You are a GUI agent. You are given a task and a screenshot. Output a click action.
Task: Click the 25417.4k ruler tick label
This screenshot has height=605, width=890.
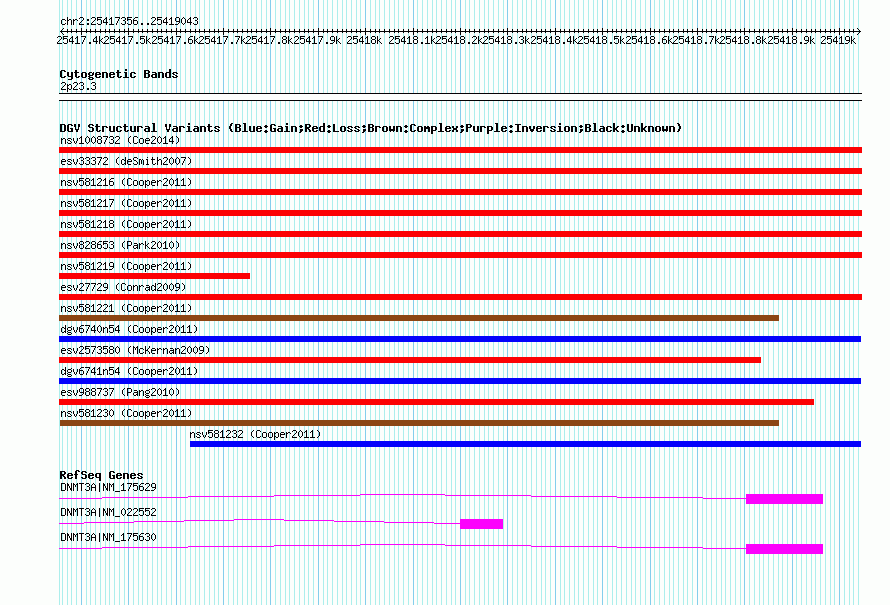pos(80,40)
